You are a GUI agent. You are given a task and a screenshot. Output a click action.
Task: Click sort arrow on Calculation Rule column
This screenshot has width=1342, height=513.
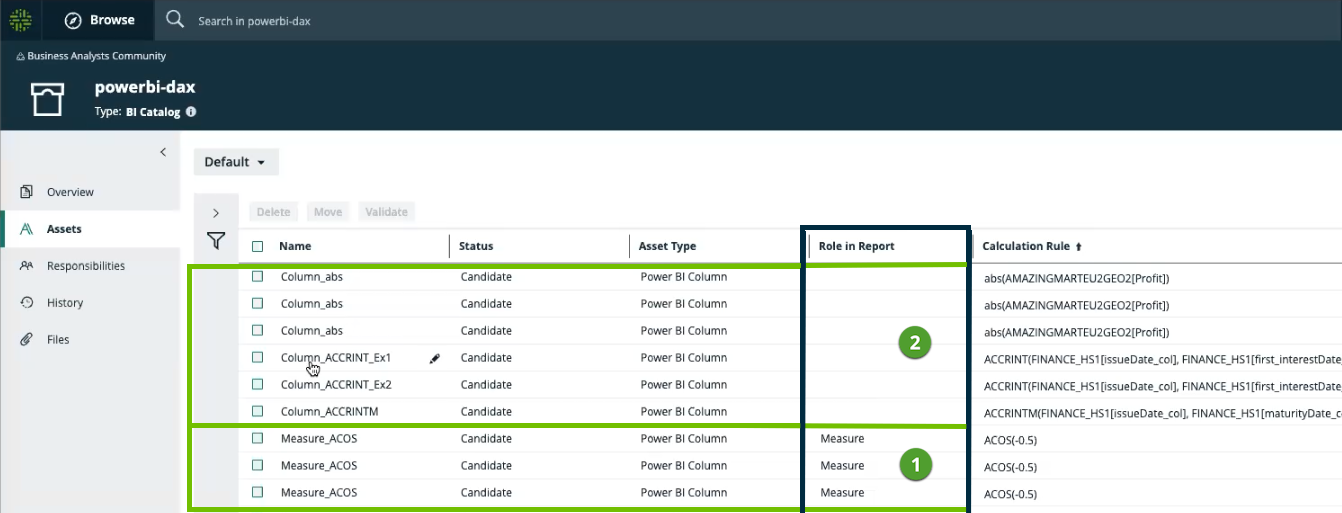pos(1079,246)
